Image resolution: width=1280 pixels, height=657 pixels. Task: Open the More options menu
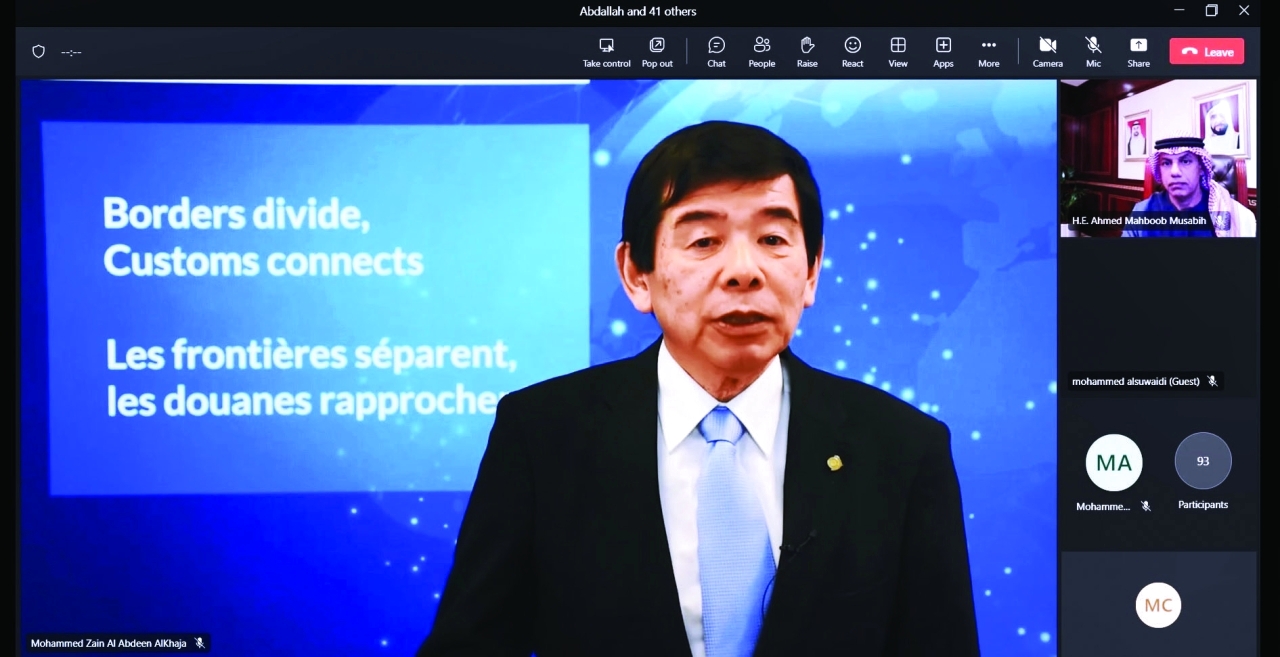click(x=988, y=52)
